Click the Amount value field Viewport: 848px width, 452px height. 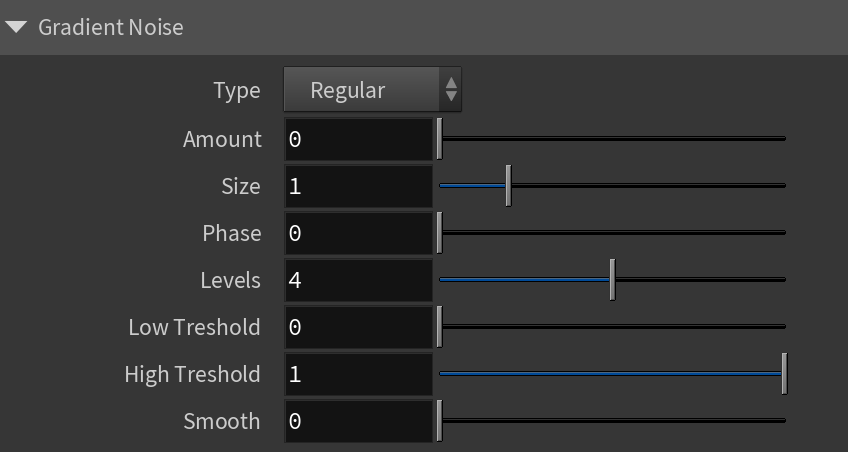[359, 139]
